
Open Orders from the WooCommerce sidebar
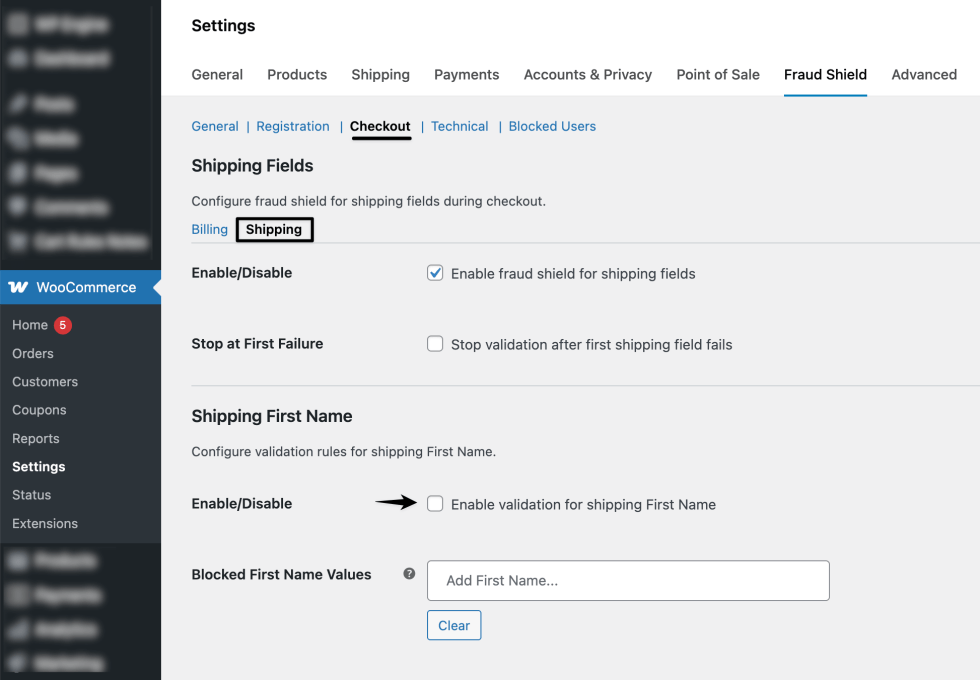click(x=33, y=353)
